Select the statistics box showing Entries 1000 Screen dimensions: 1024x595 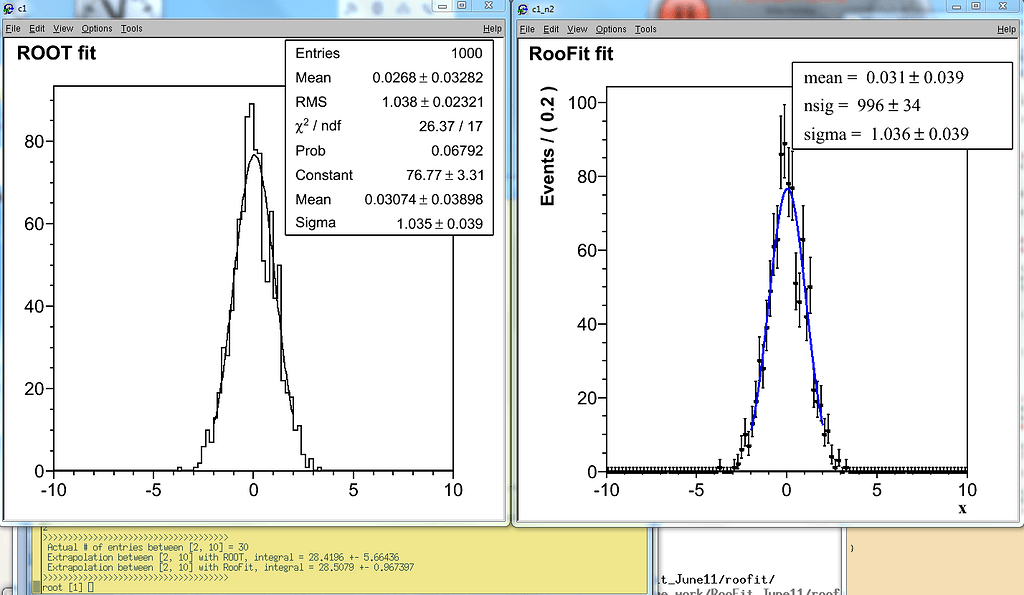point(388,140)
